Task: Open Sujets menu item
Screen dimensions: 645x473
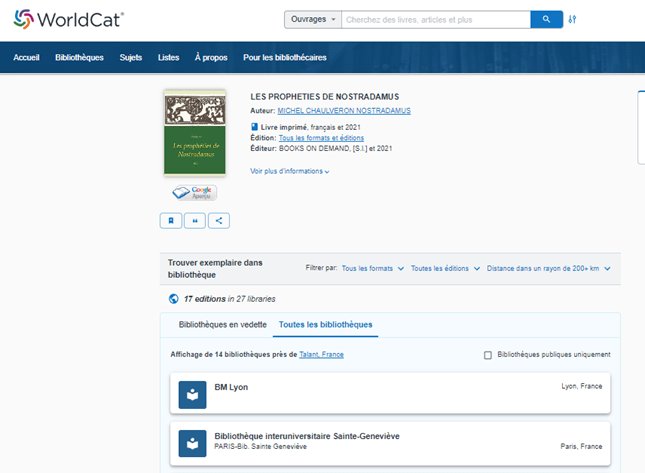Action: (131, 58)
